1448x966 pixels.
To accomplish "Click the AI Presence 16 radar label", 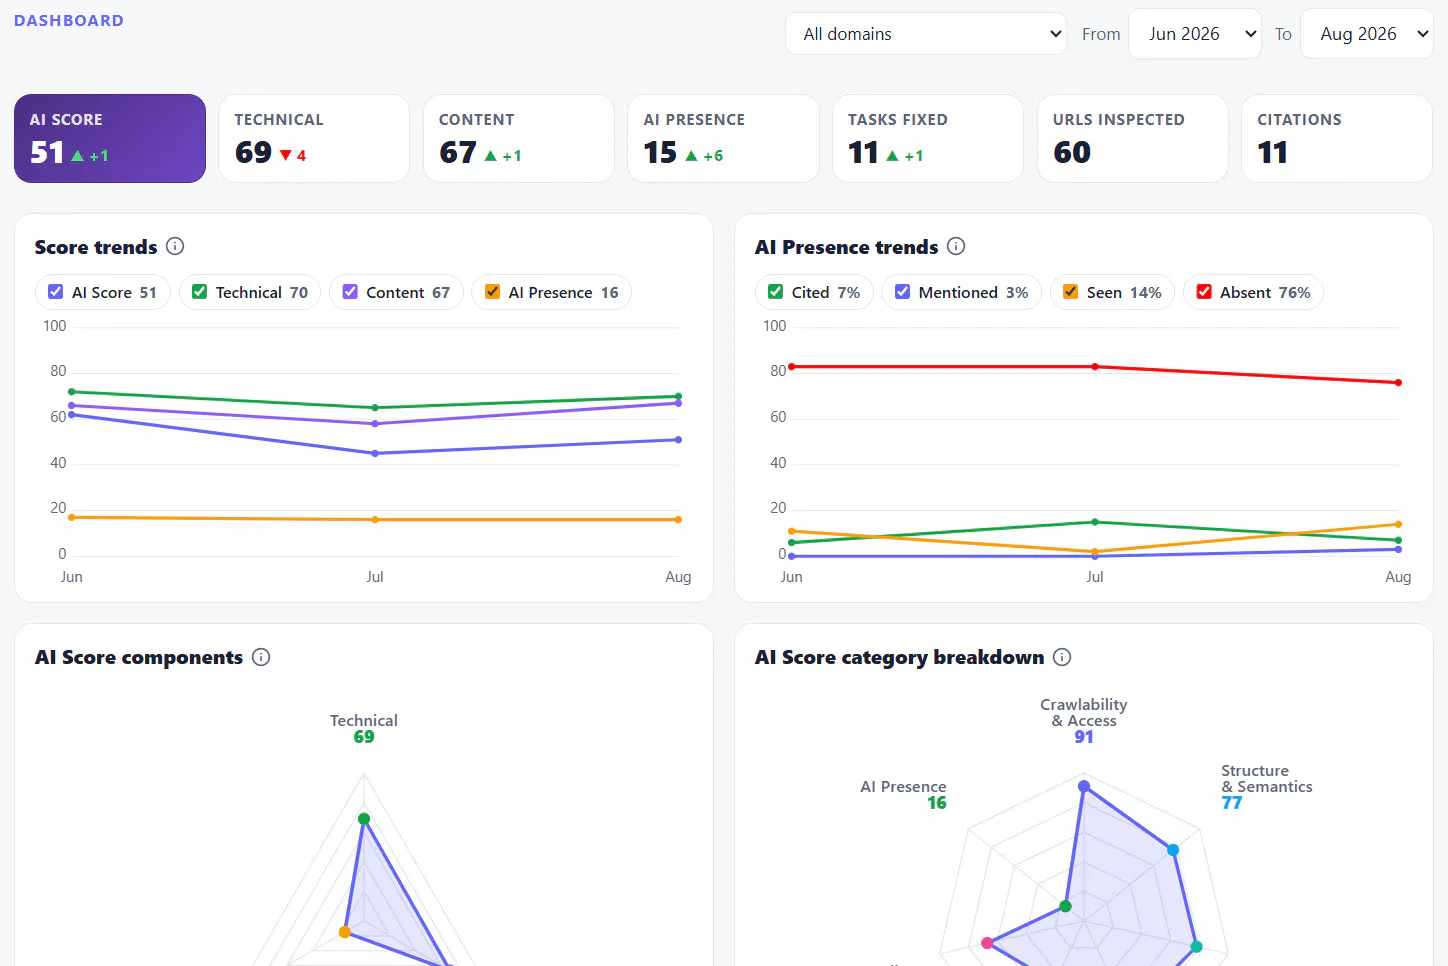I will tap(903, 794).
